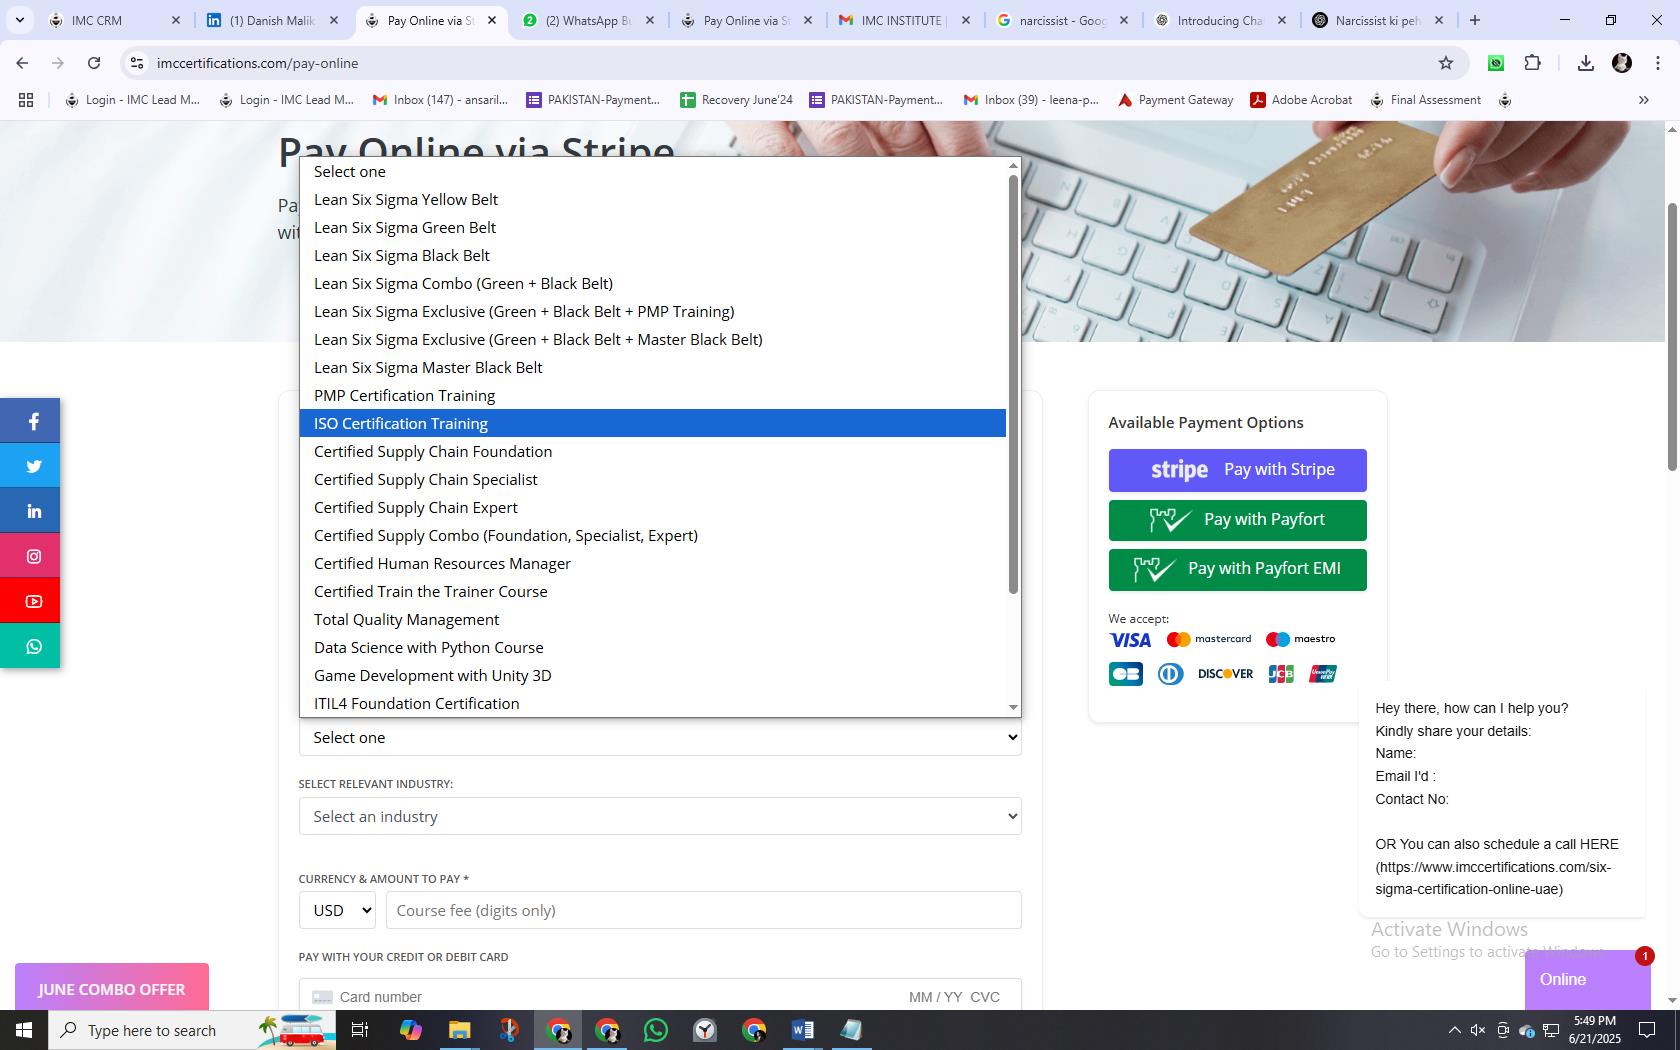This screenshot has width=1680, height=1050.
Task: Open the Adobe Acrobat bookmark
Action: (x=1301, y=100)
